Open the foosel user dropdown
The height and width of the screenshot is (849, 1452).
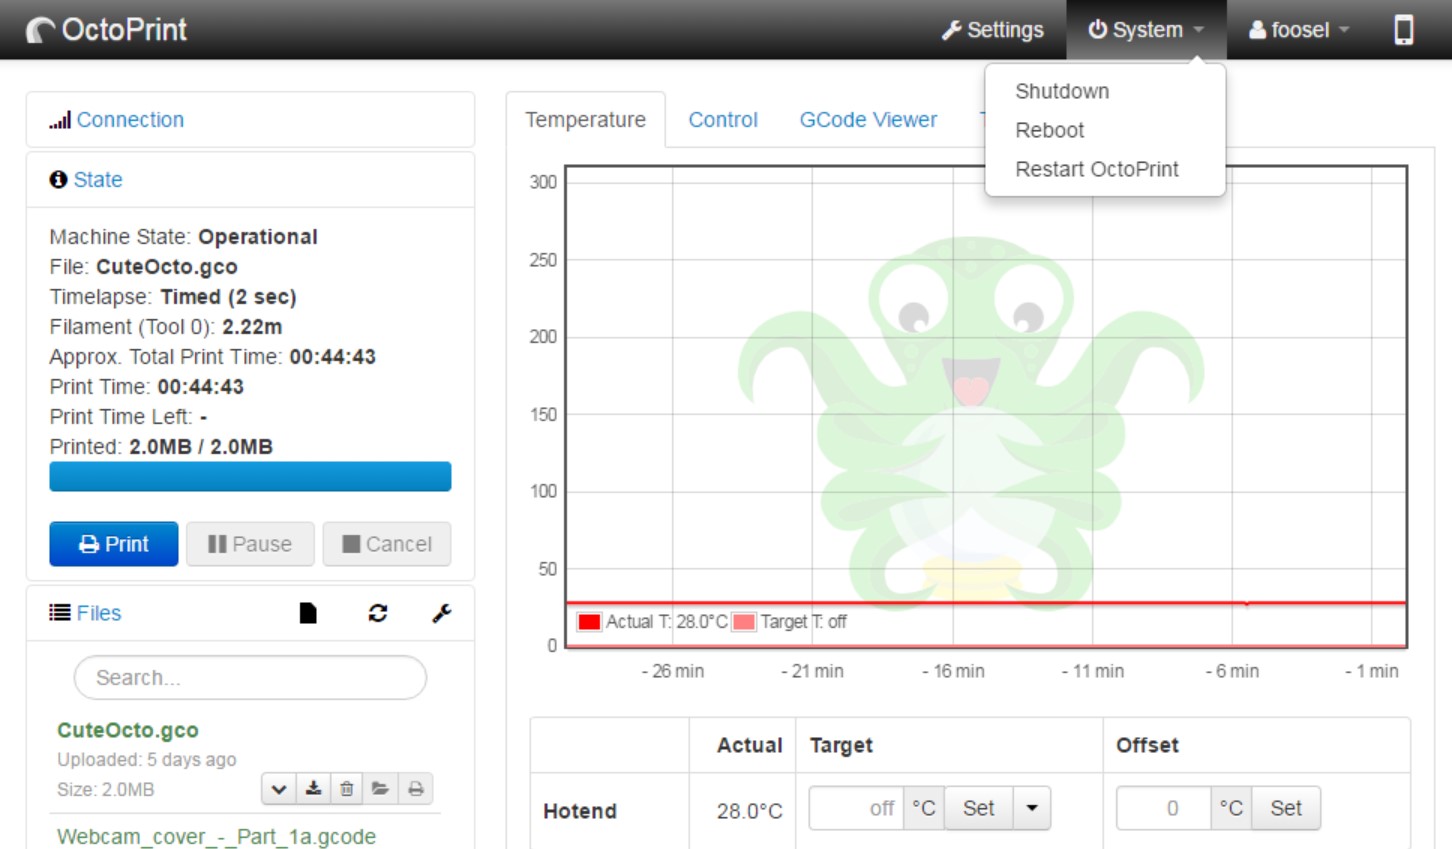(1299, 30)
